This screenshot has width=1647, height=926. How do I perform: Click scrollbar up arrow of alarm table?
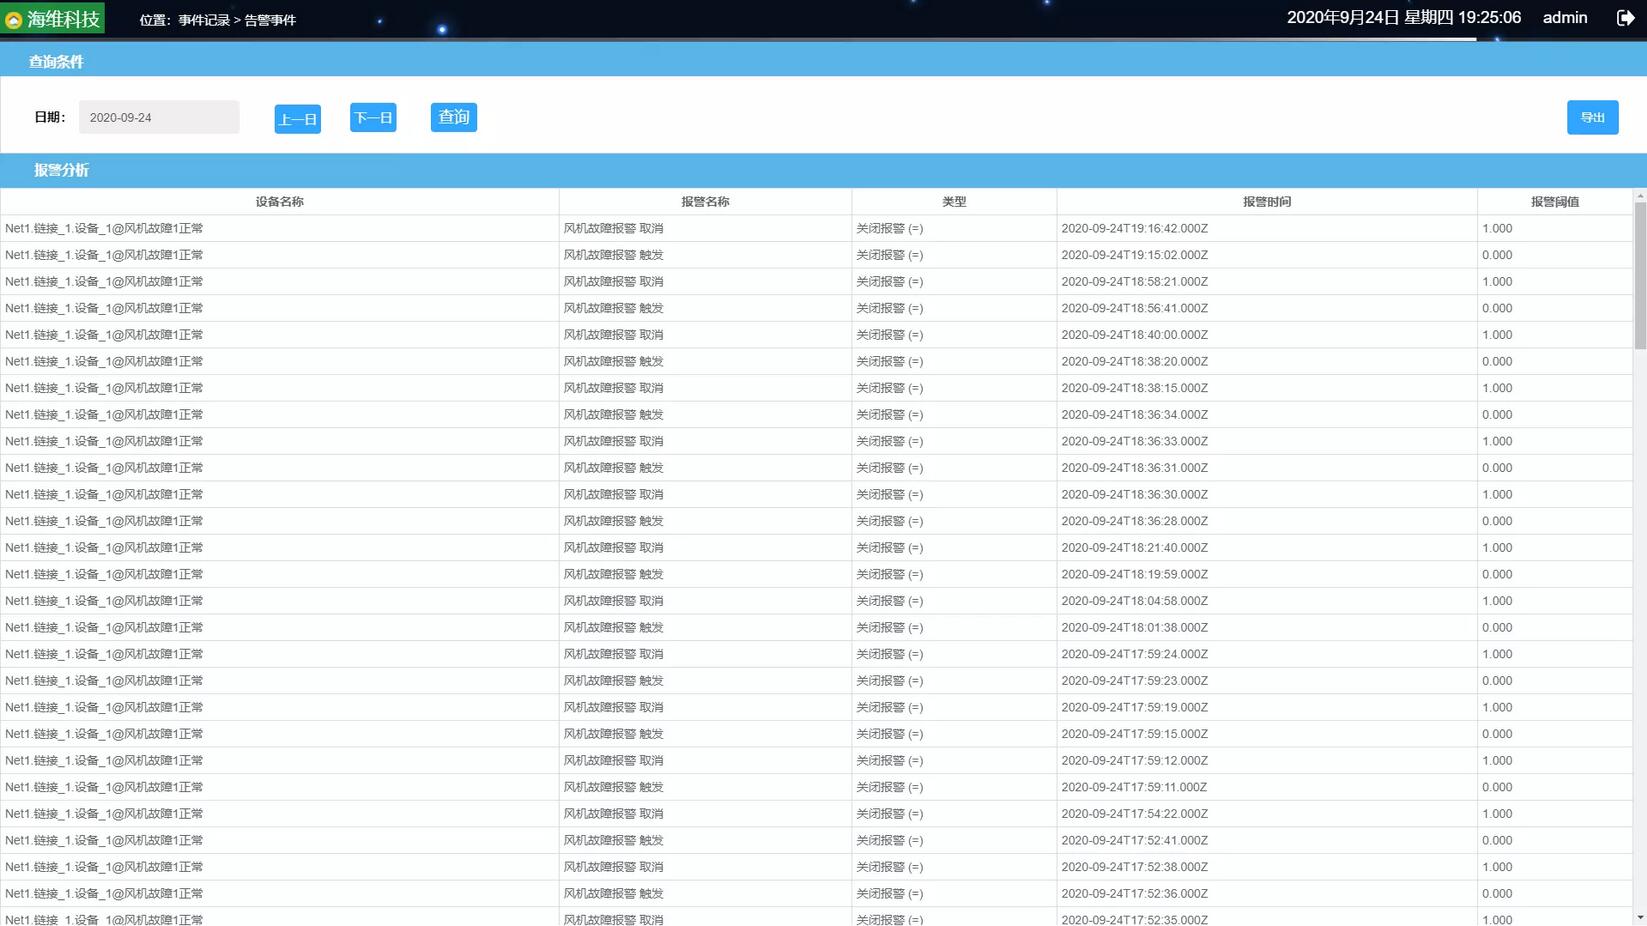[1639, 195]
